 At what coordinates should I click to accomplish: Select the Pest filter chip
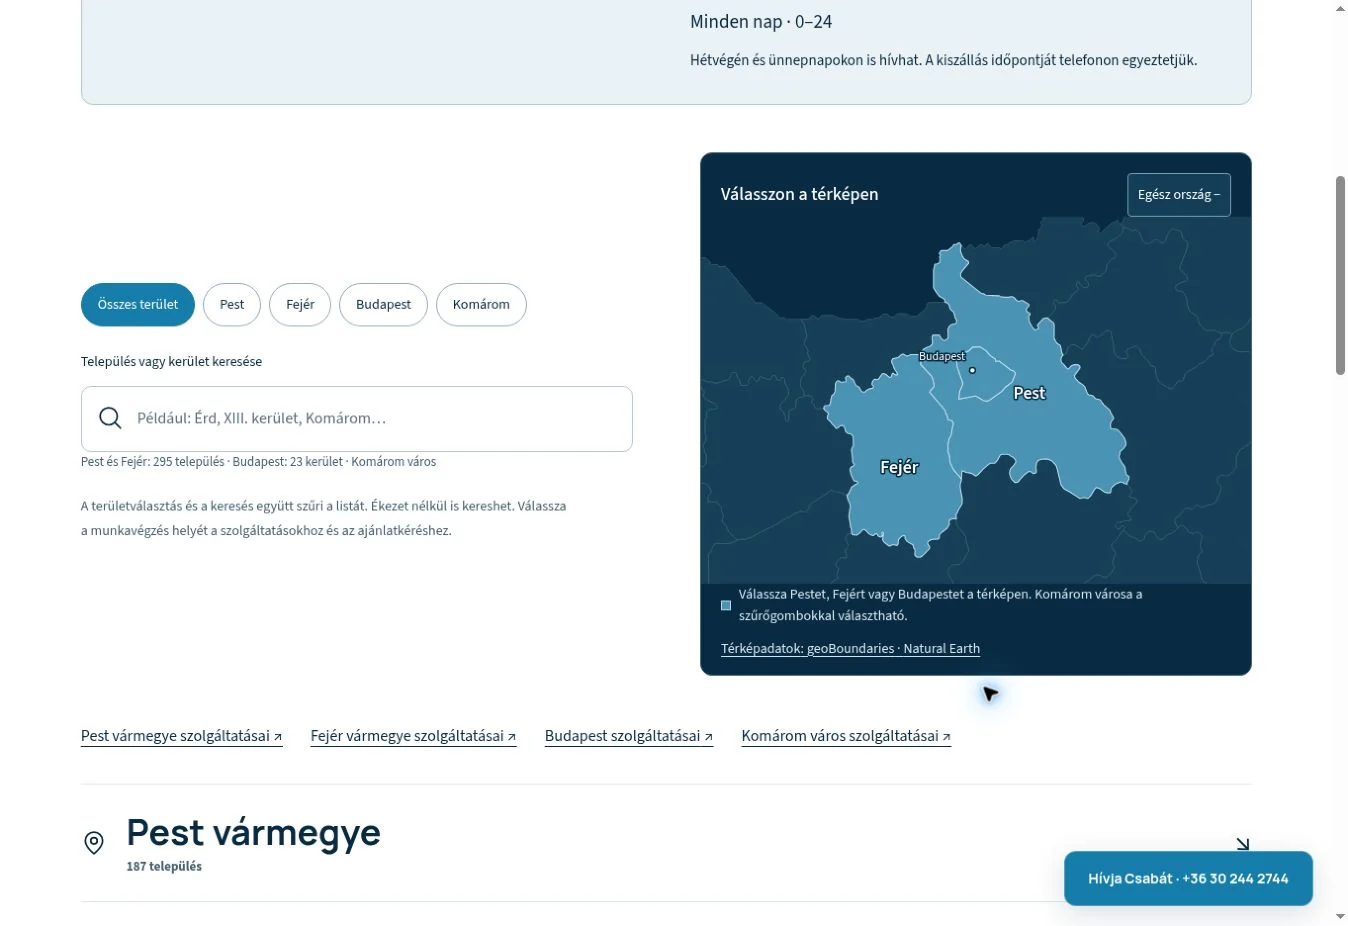click(232, 305)
